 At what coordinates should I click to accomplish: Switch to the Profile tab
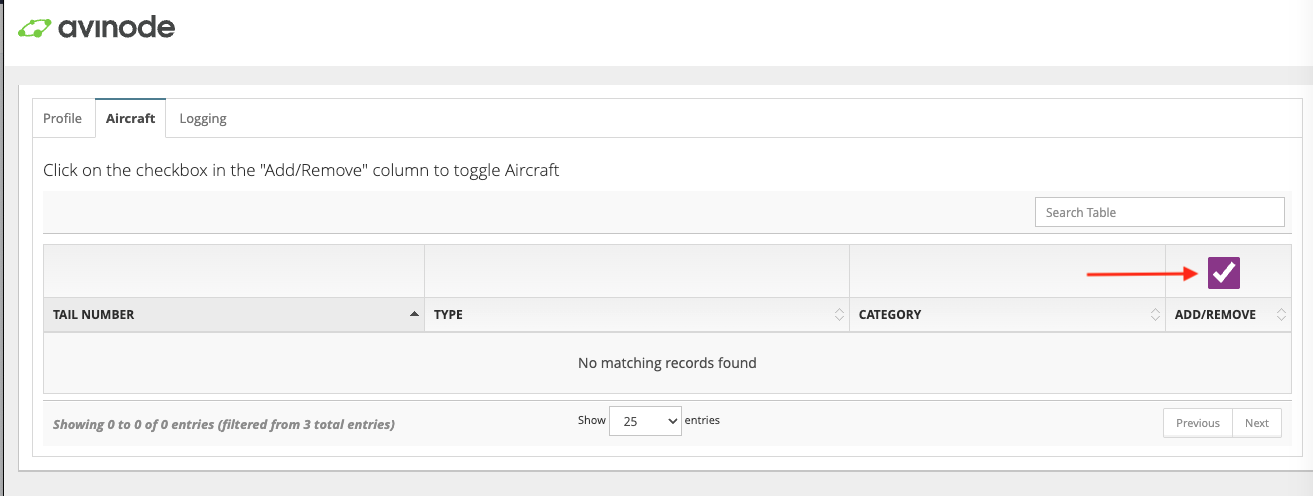[63, 118]
